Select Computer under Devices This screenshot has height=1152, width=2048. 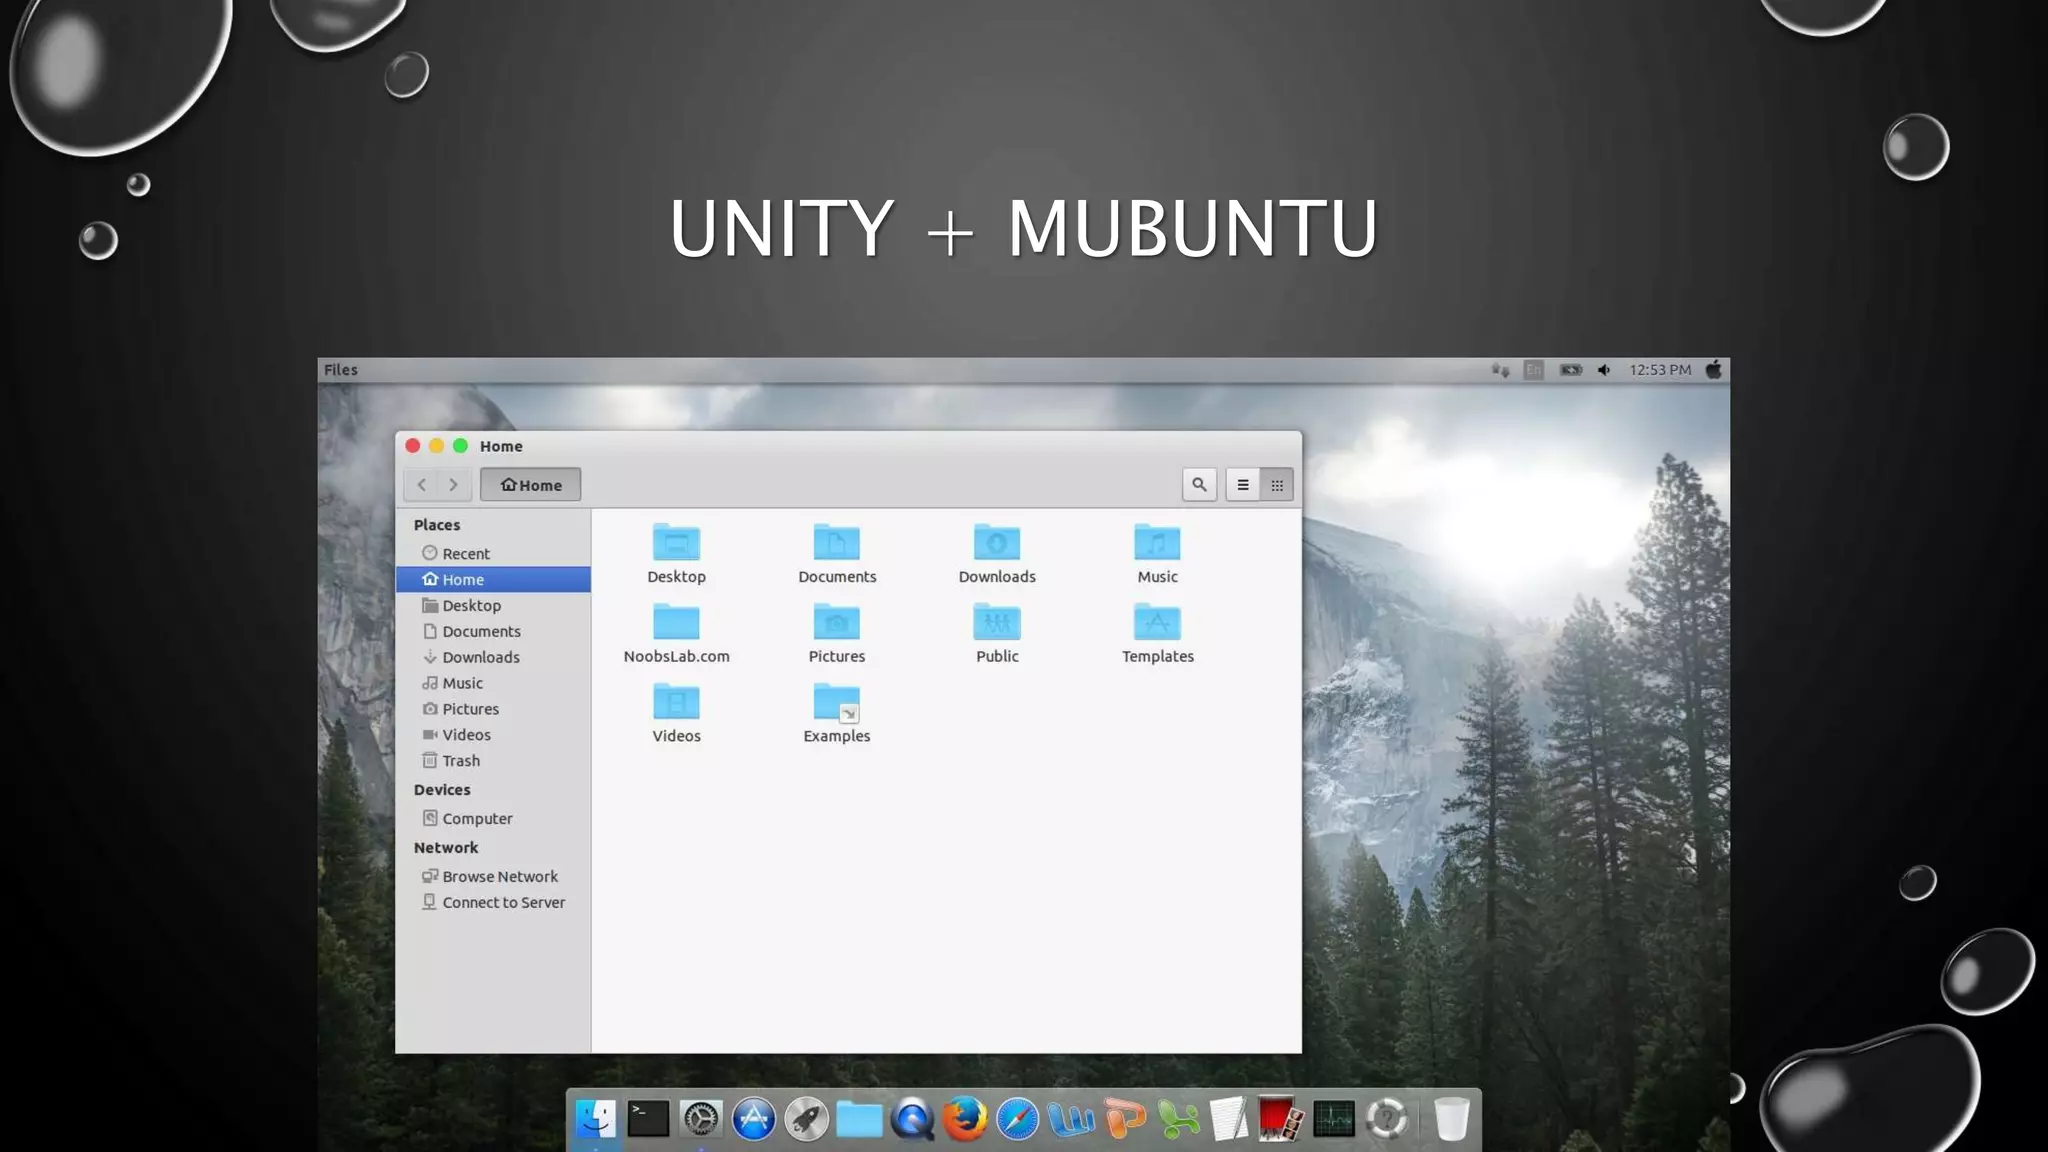[493, 818]
